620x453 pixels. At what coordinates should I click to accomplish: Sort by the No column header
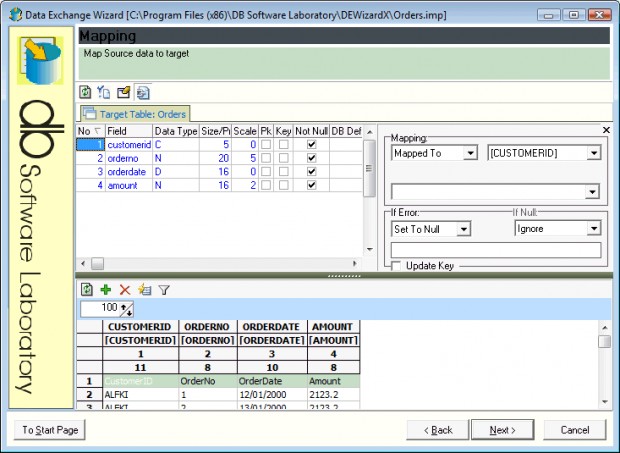pos(90,131)
